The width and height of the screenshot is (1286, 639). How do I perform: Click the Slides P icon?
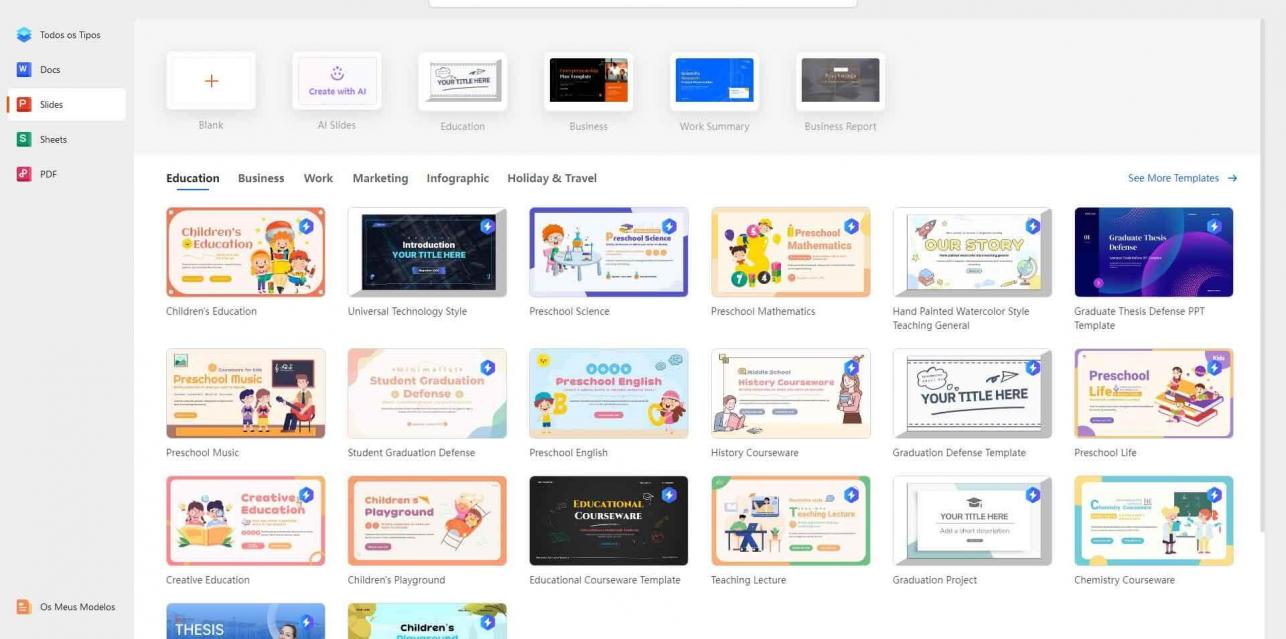click(24, 104)
